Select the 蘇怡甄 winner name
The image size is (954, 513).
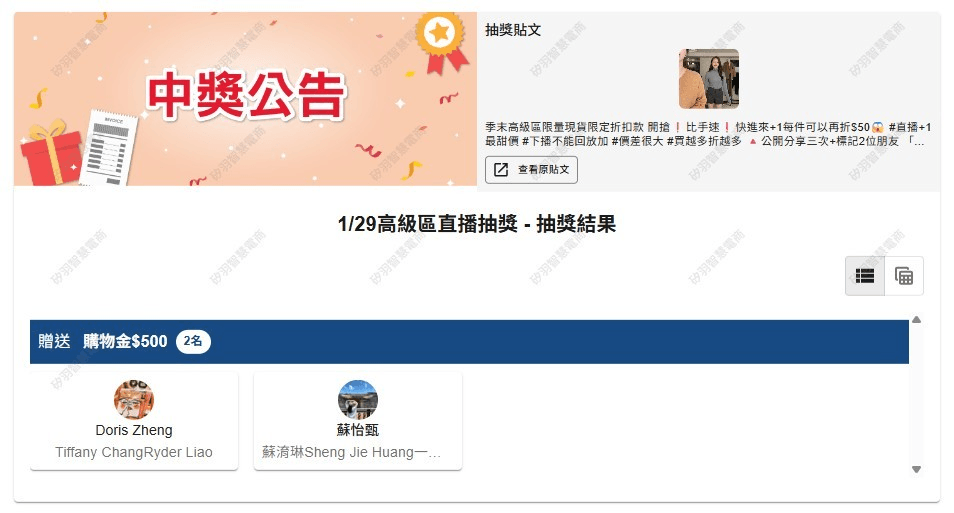click(358, 430)
